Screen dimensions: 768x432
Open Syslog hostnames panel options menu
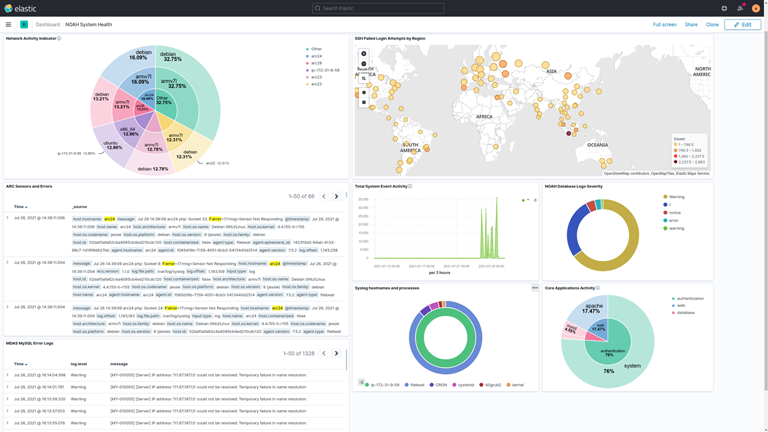535,288
